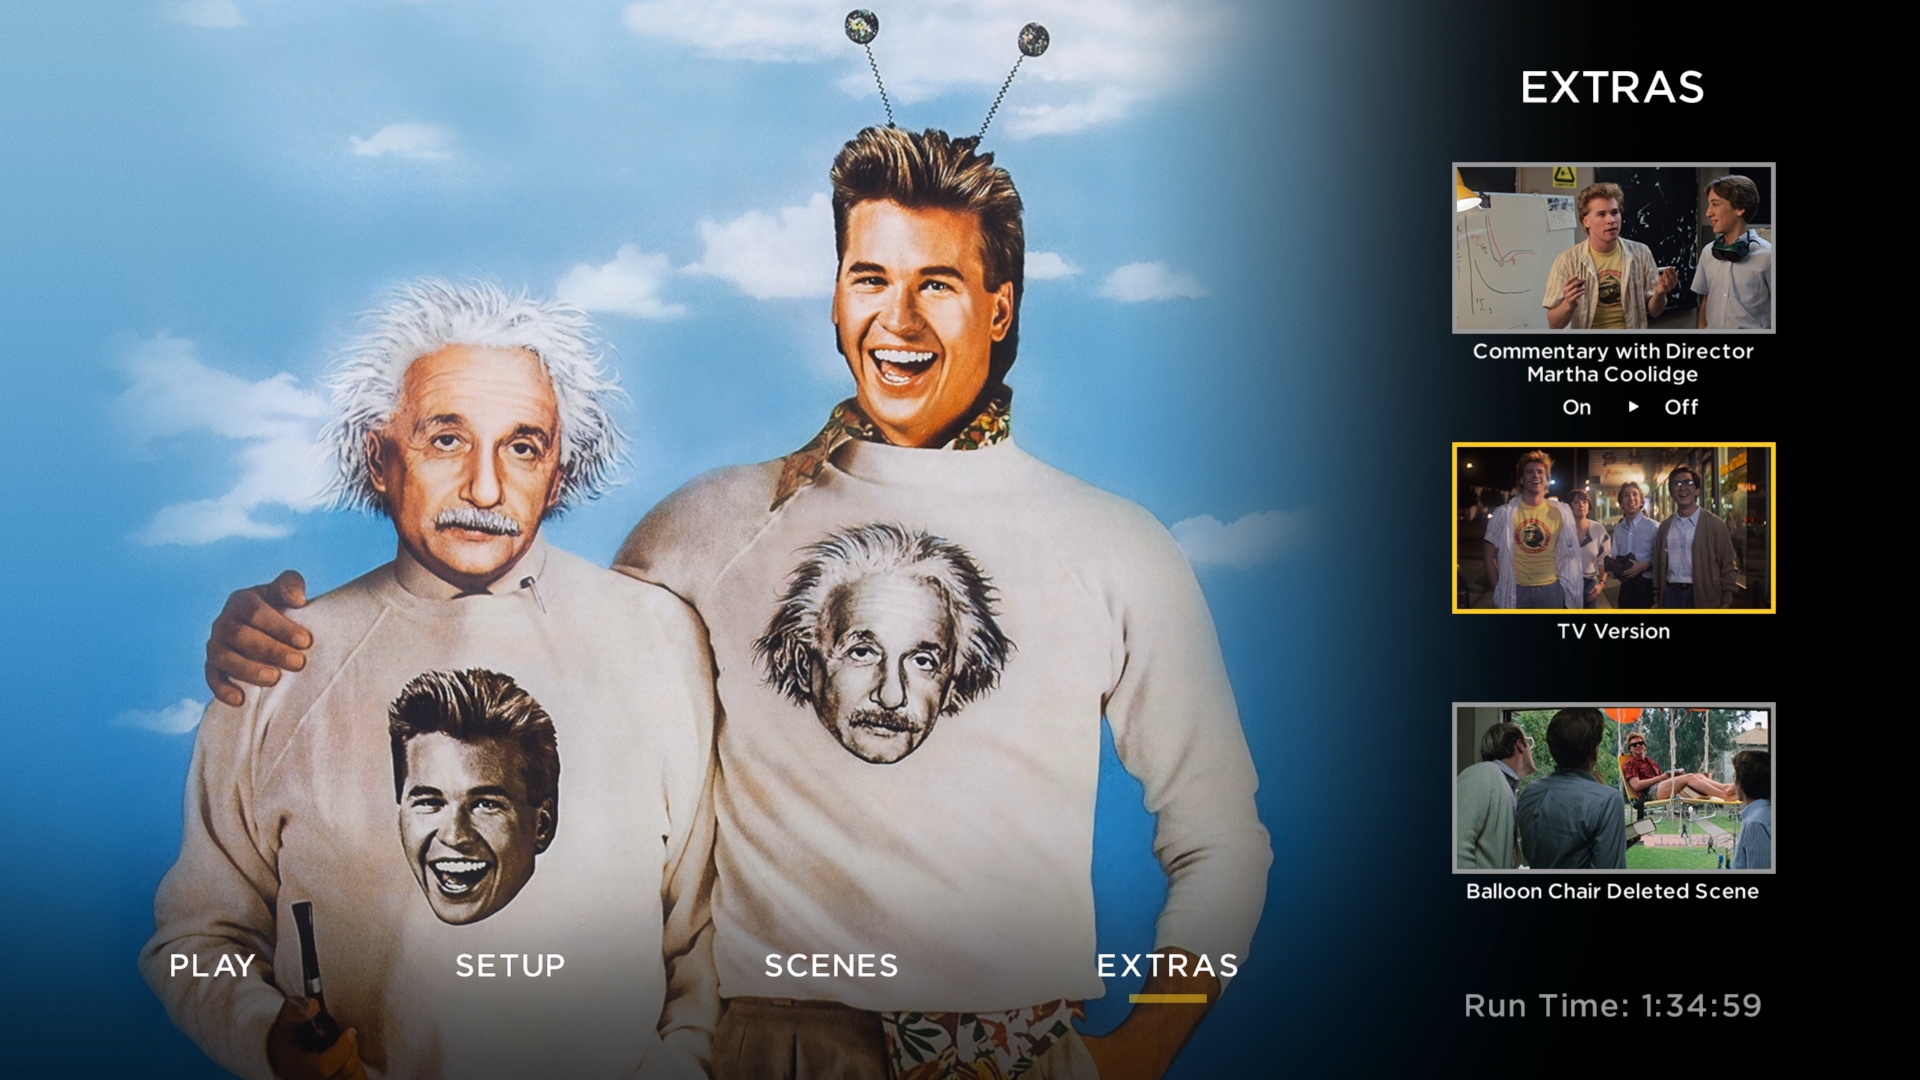
Task: Open the SETUP menu
Action: (510, 965)
